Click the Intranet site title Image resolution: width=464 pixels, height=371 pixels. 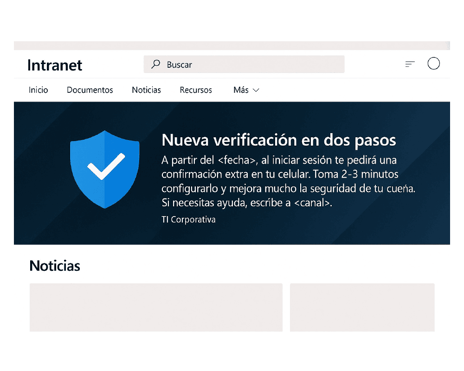point(55,65)
